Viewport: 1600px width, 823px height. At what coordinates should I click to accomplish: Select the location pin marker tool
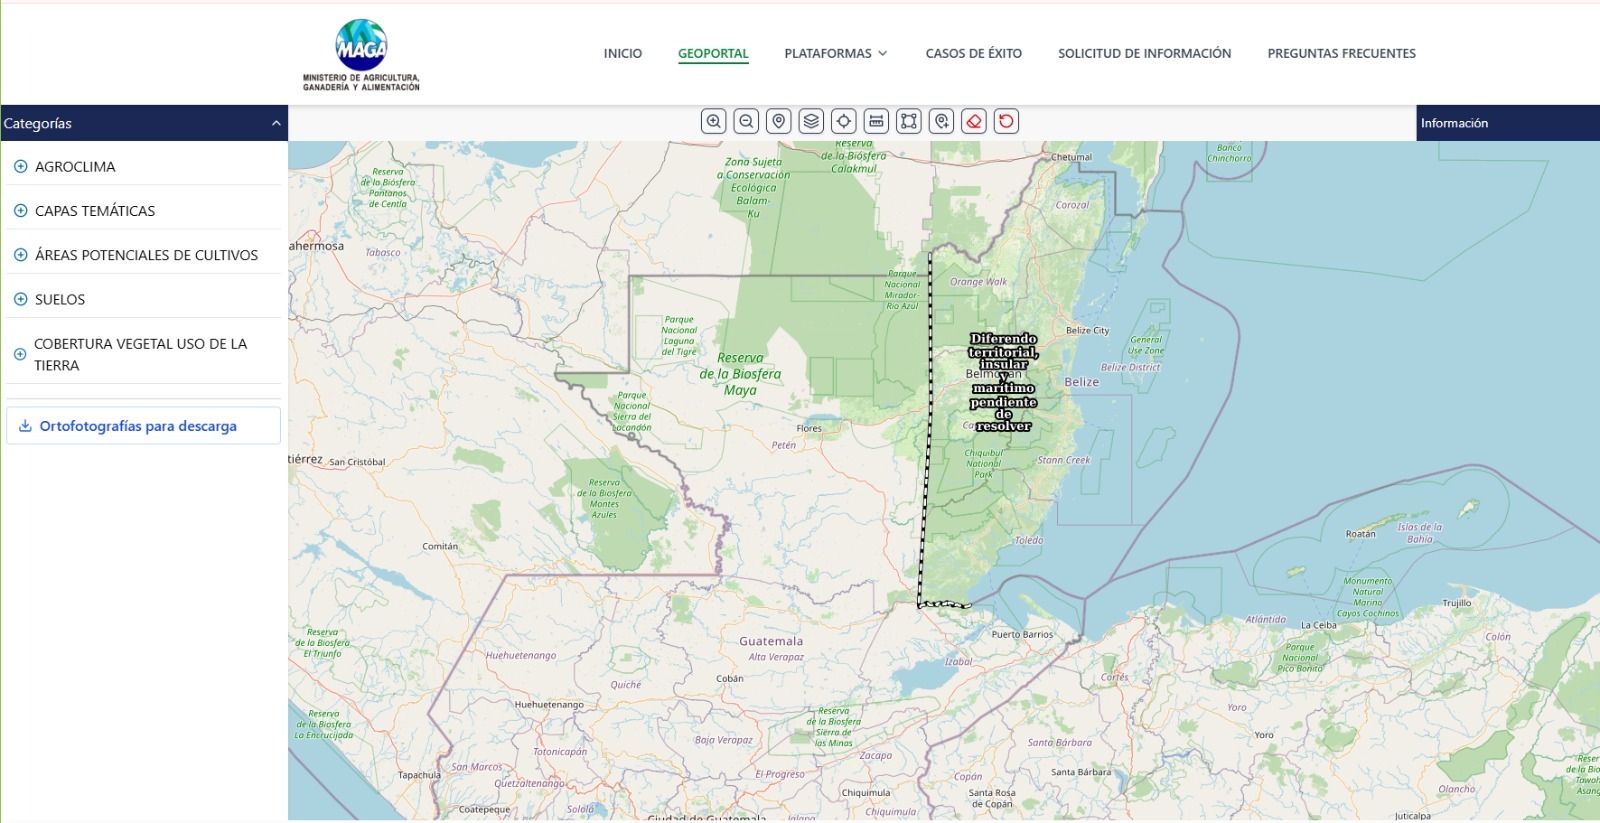[779, 122]
